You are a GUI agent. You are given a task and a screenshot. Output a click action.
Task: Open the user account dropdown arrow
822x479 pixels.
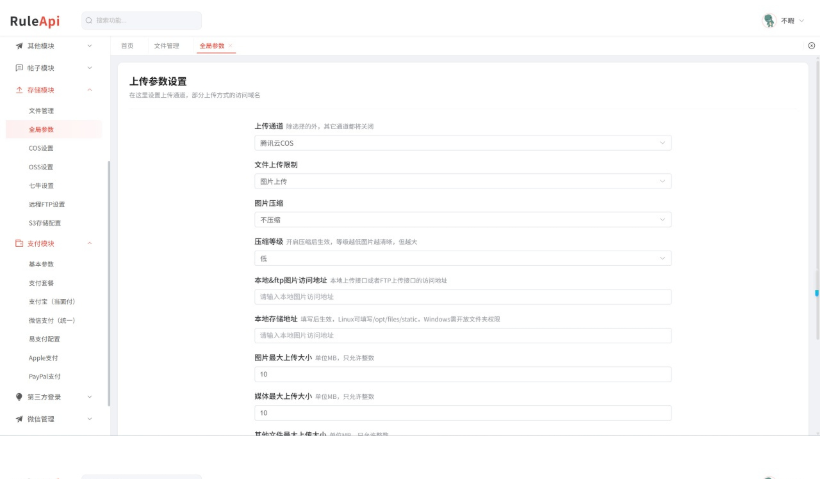pos(802,21)
